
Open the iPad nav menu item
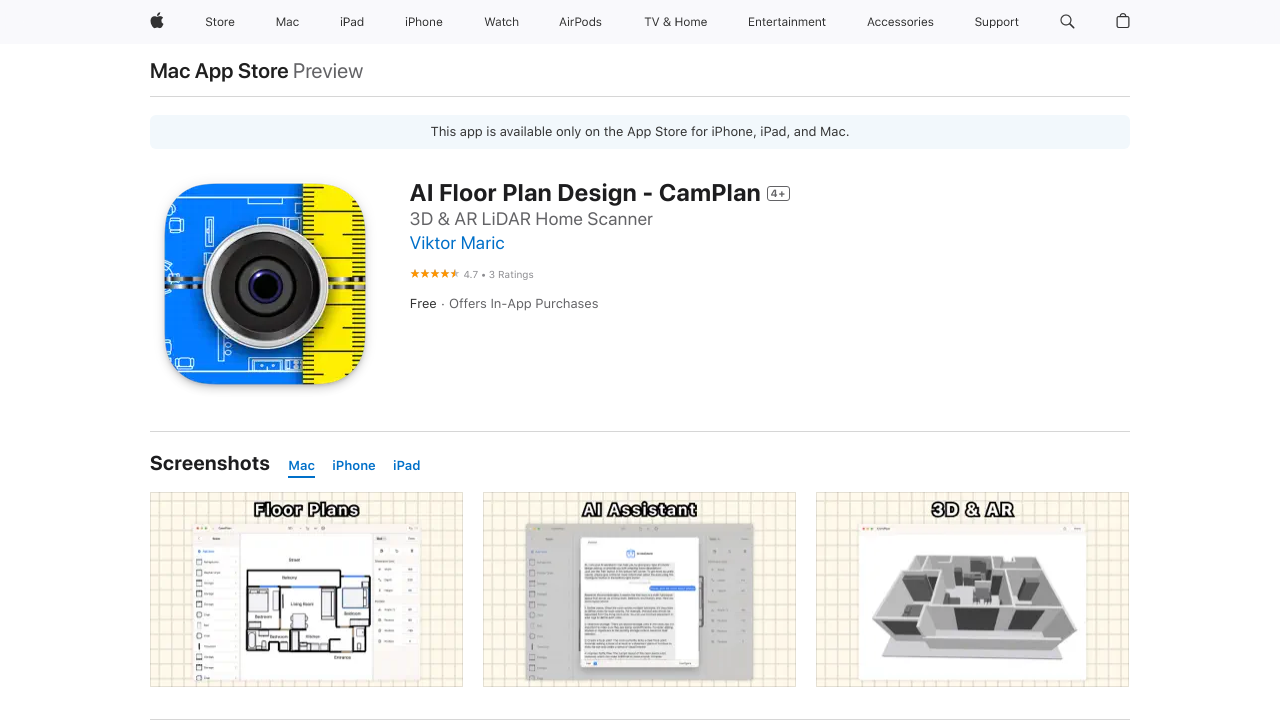click(352, 22)
